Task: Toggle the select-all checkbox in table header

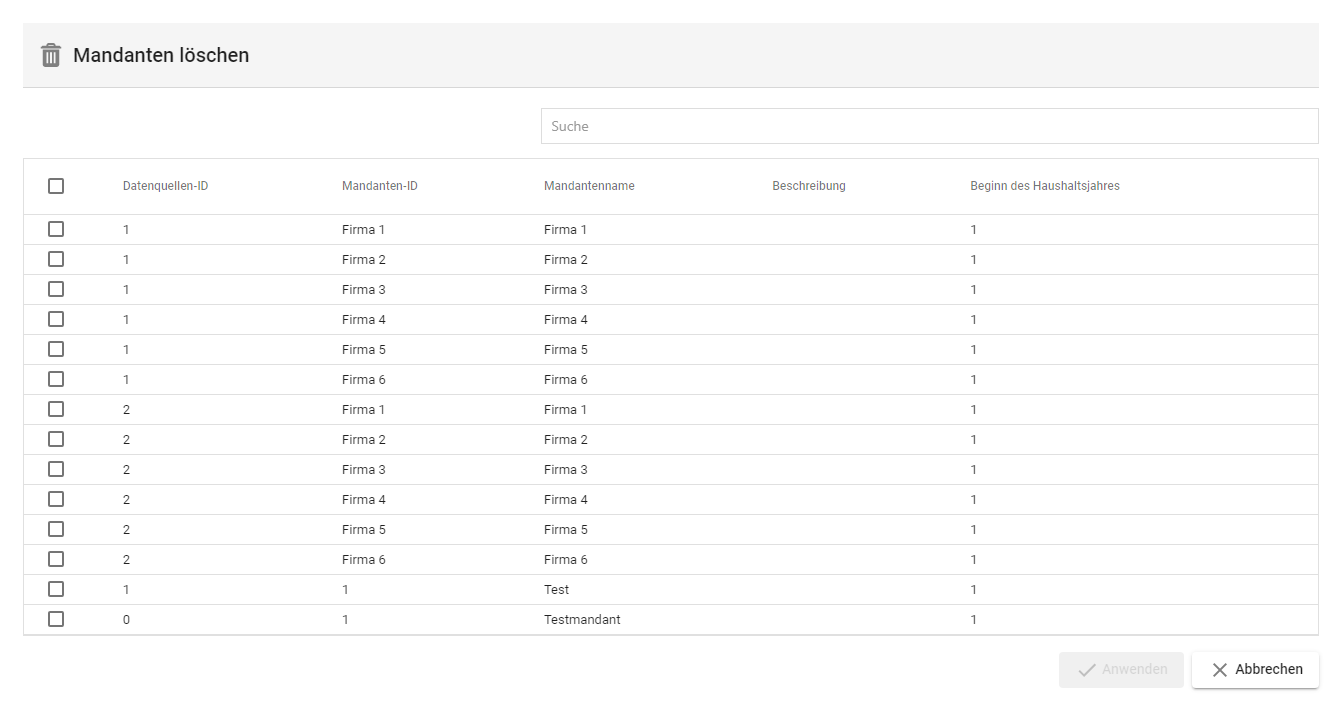Action: point(56,186)
